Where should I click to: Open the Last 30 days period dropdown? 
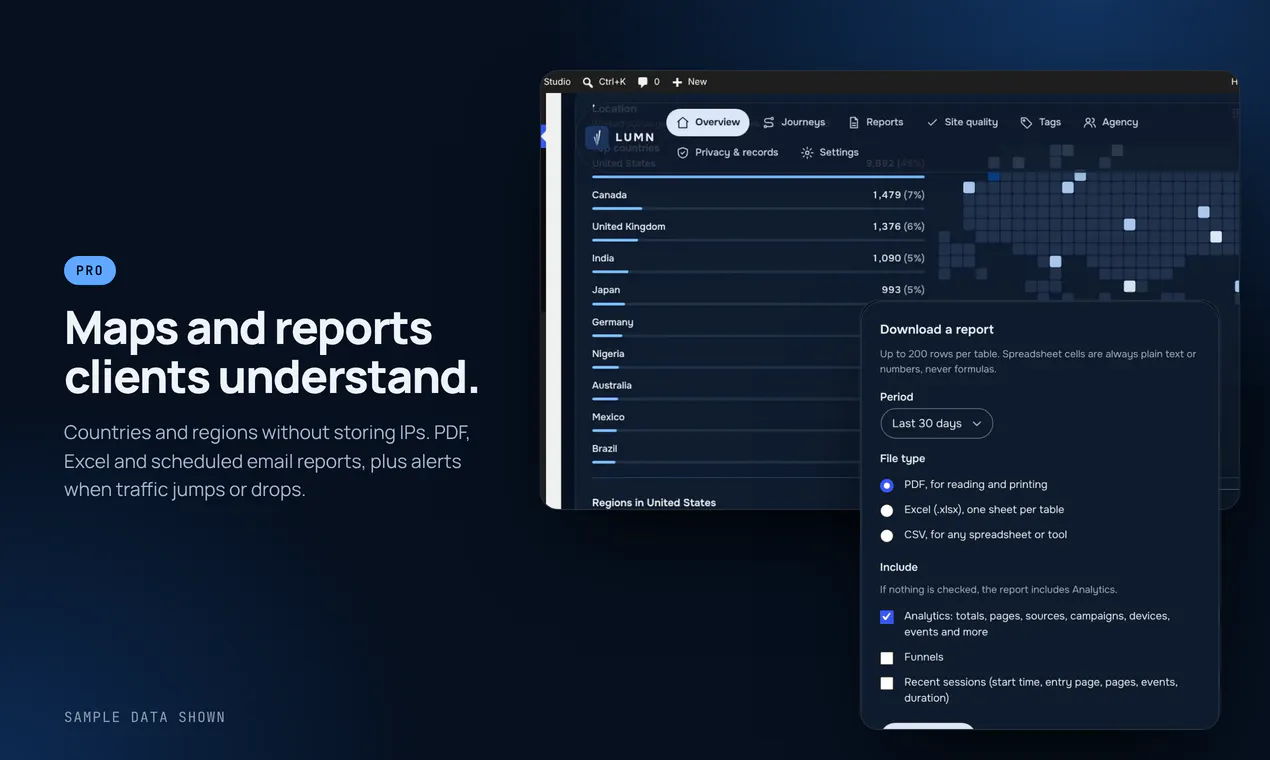(x=937, y=423)
